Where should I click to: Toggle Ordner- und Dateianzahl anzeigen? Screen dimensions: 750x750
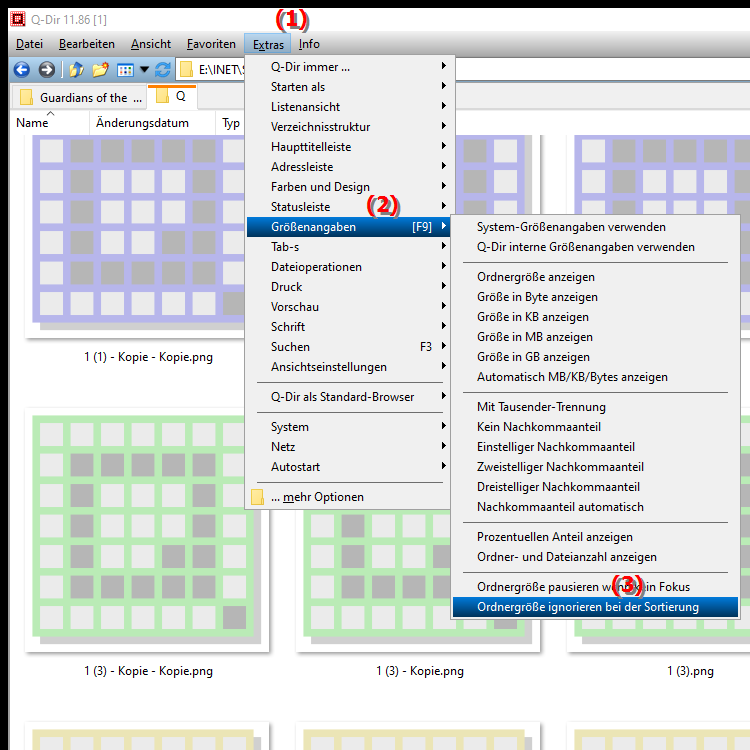click(596, 557)
